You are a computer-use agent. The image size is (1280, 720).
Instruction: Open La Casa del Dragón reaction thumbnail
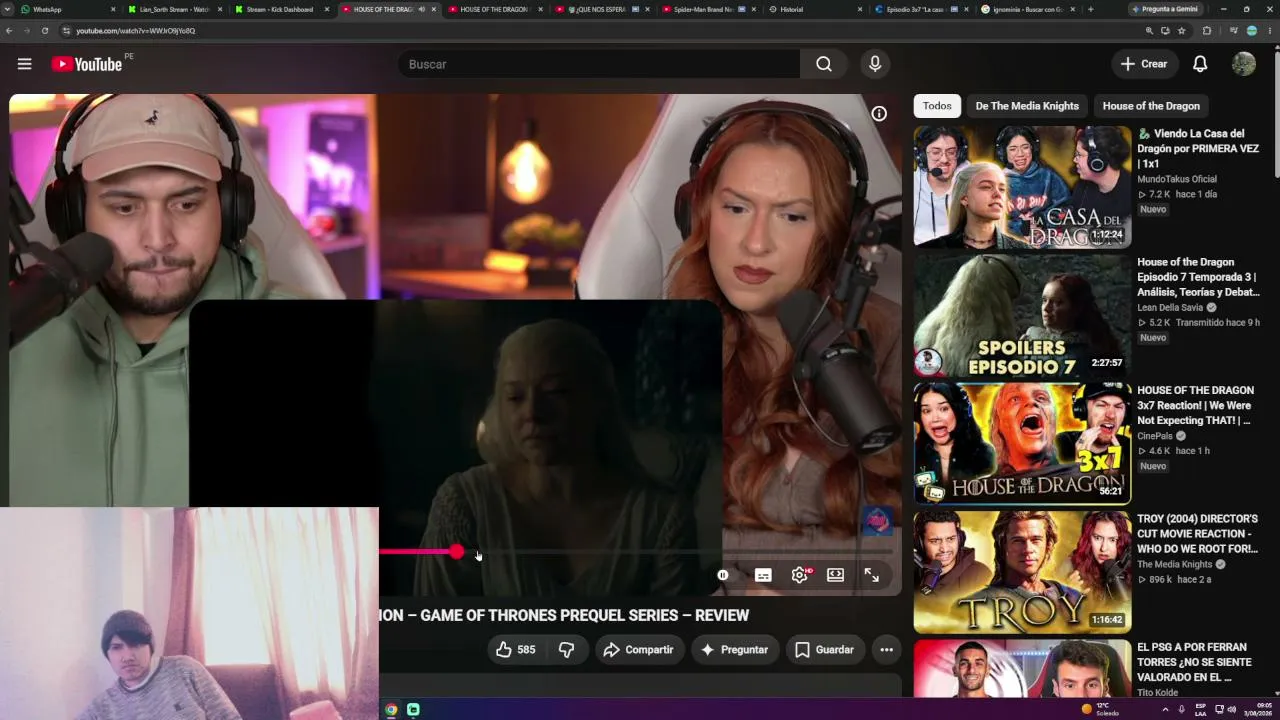click(1022, 187)
